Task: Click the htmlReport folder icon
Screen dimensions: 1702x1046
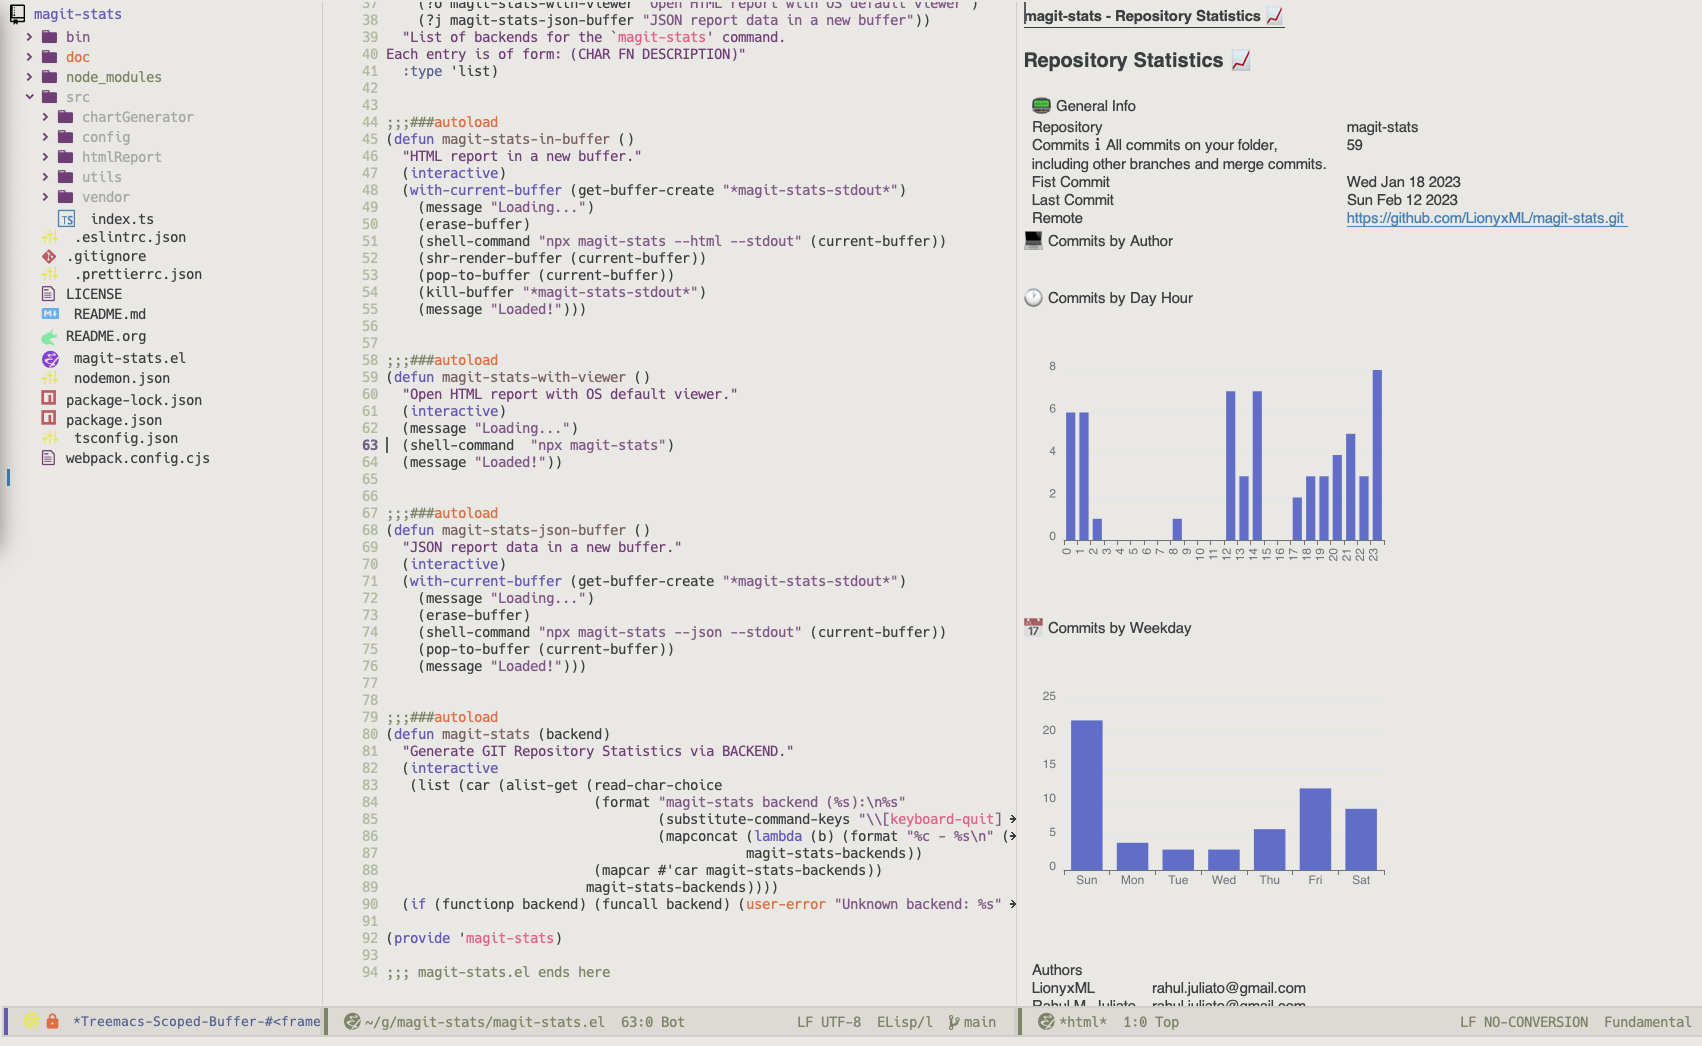Action: pyautogui.click(x=65, y=157)
